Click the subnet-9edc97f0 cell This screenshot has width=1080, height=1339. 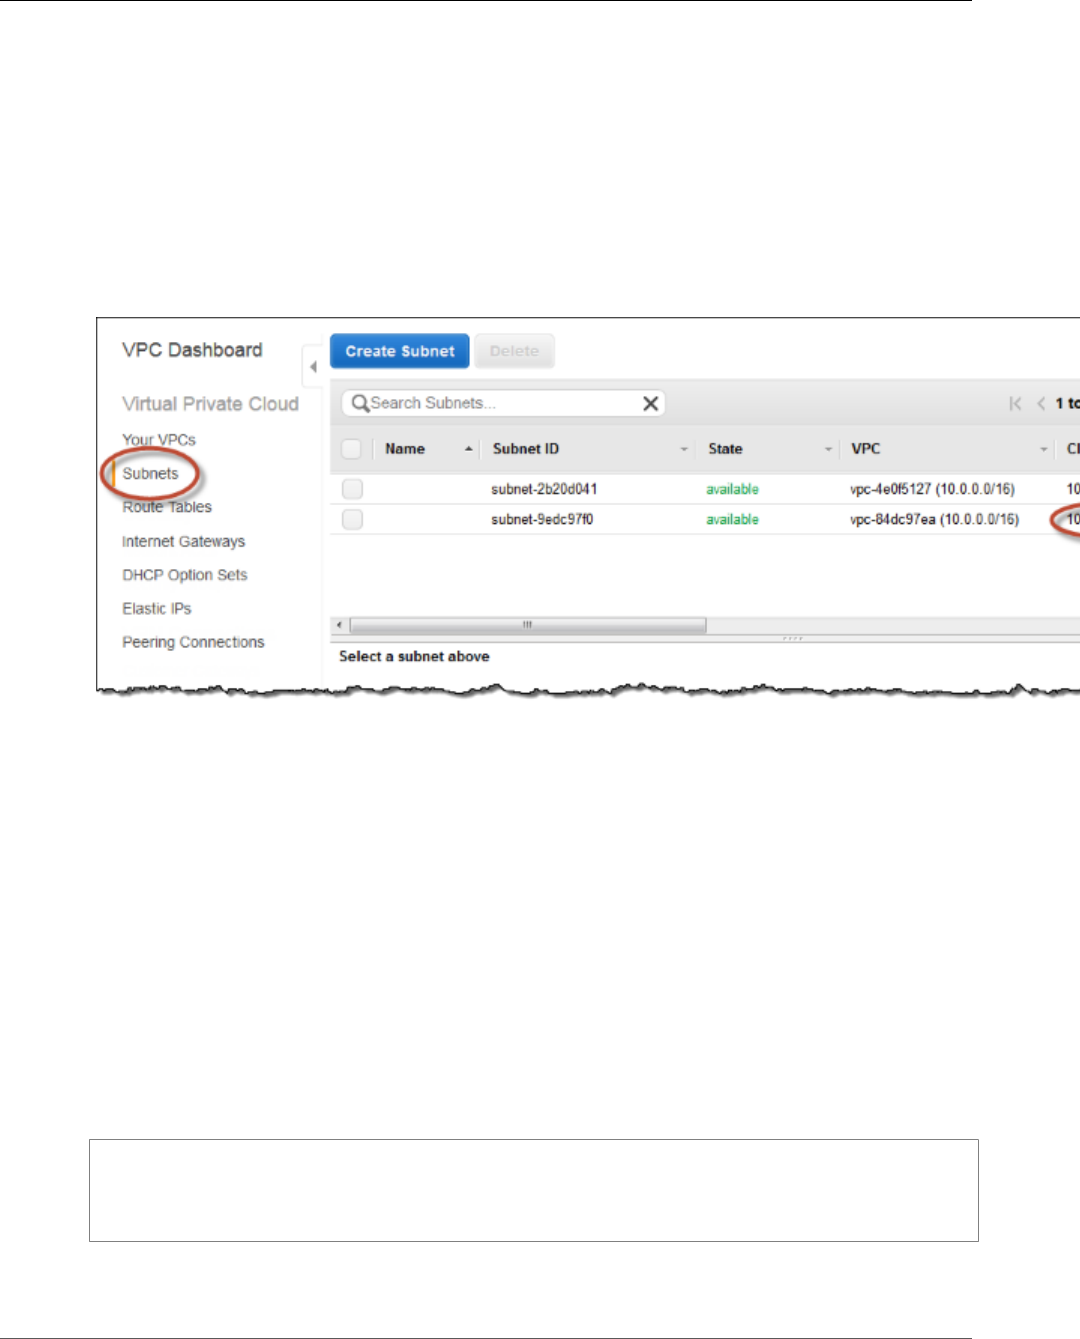tap(542, 519)
